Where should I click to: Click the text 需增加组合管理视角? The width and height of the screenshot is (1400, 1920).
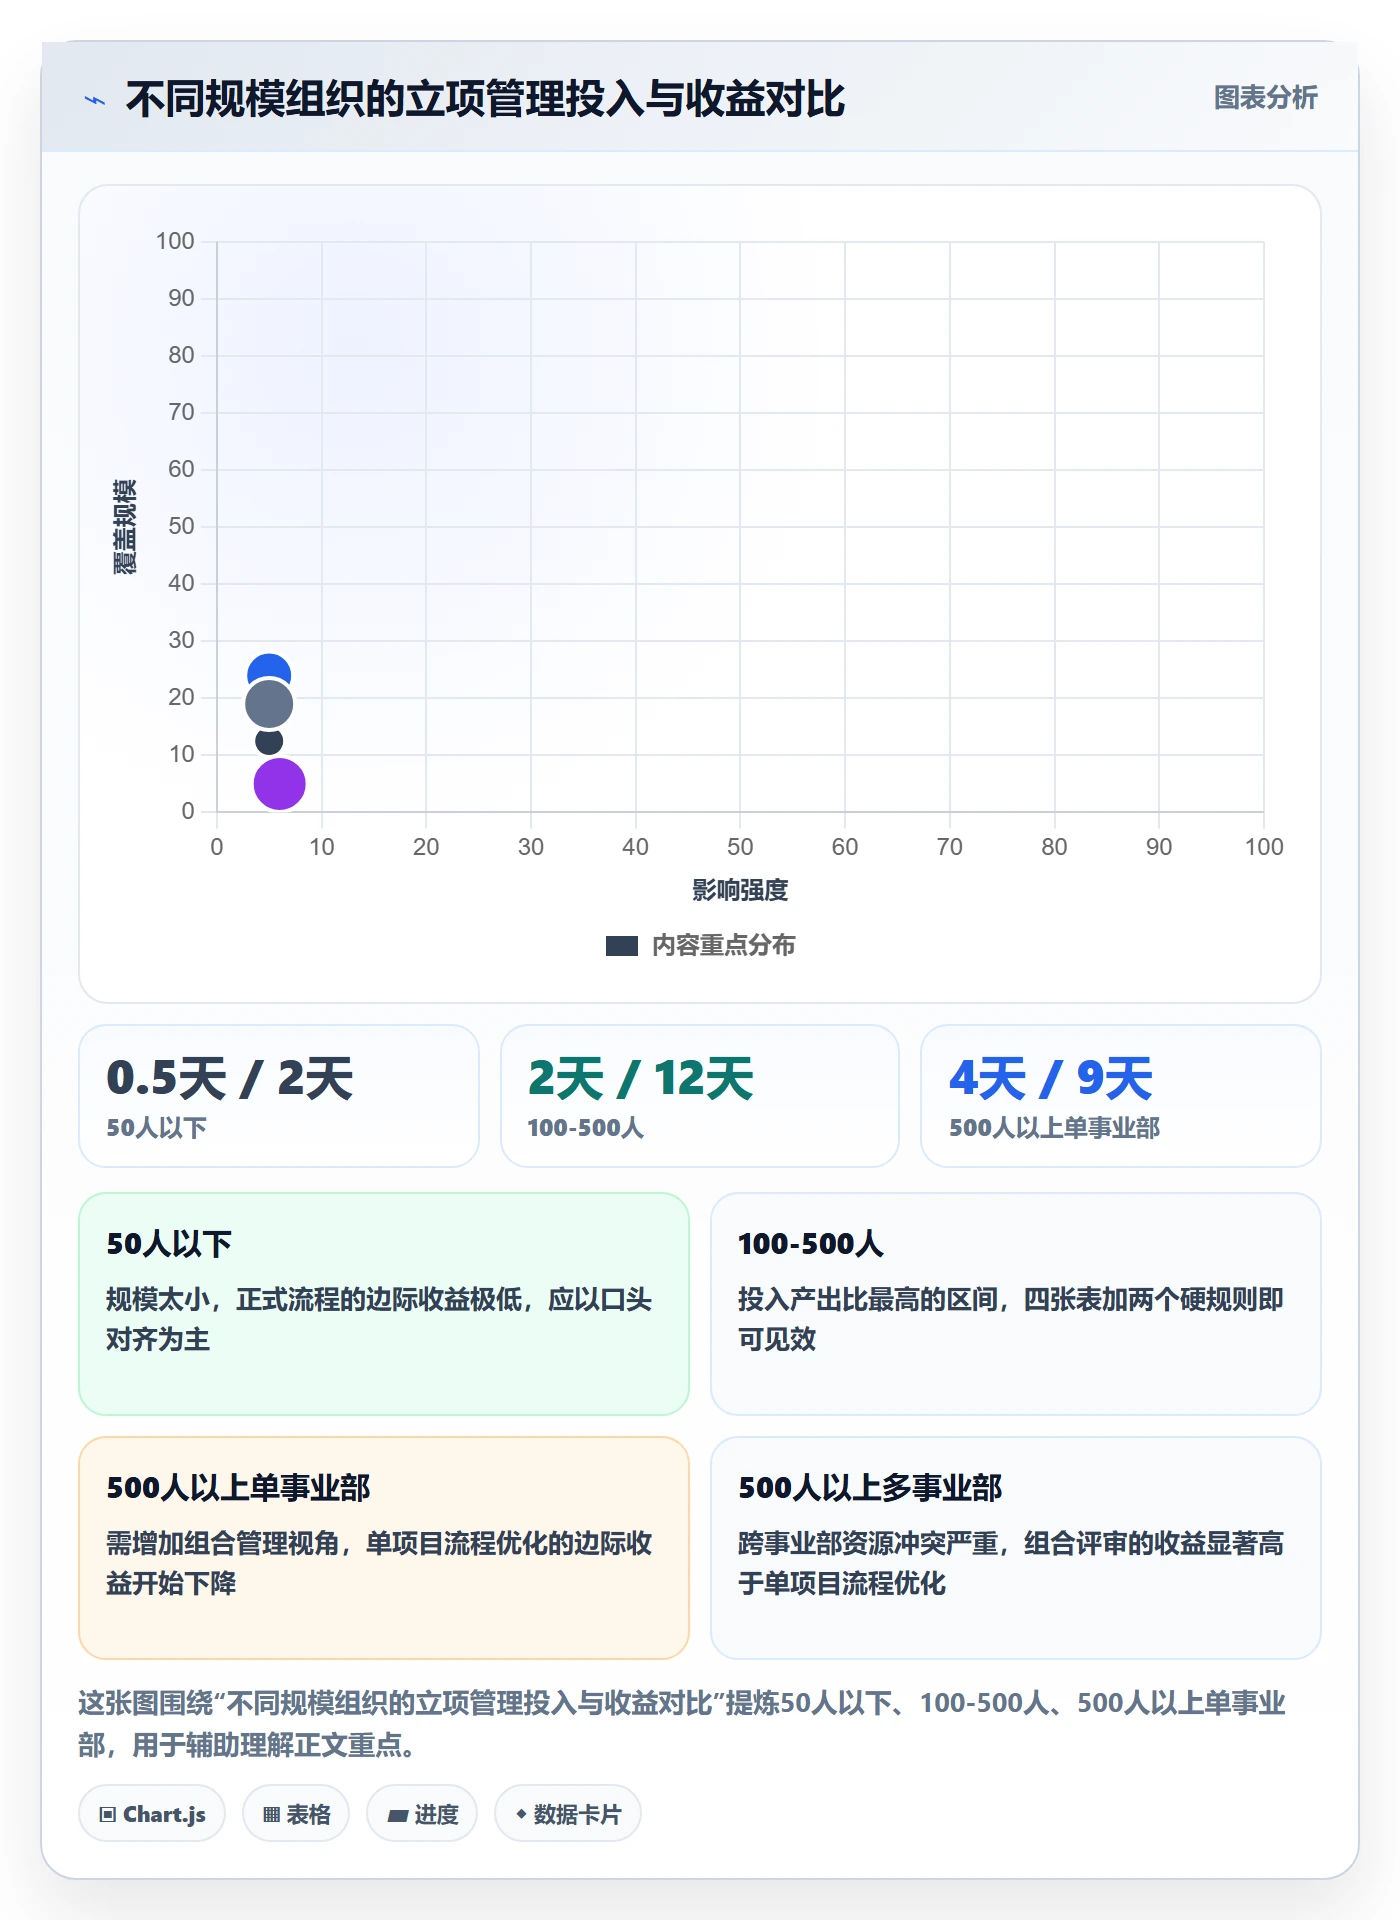coord(223,1543)
